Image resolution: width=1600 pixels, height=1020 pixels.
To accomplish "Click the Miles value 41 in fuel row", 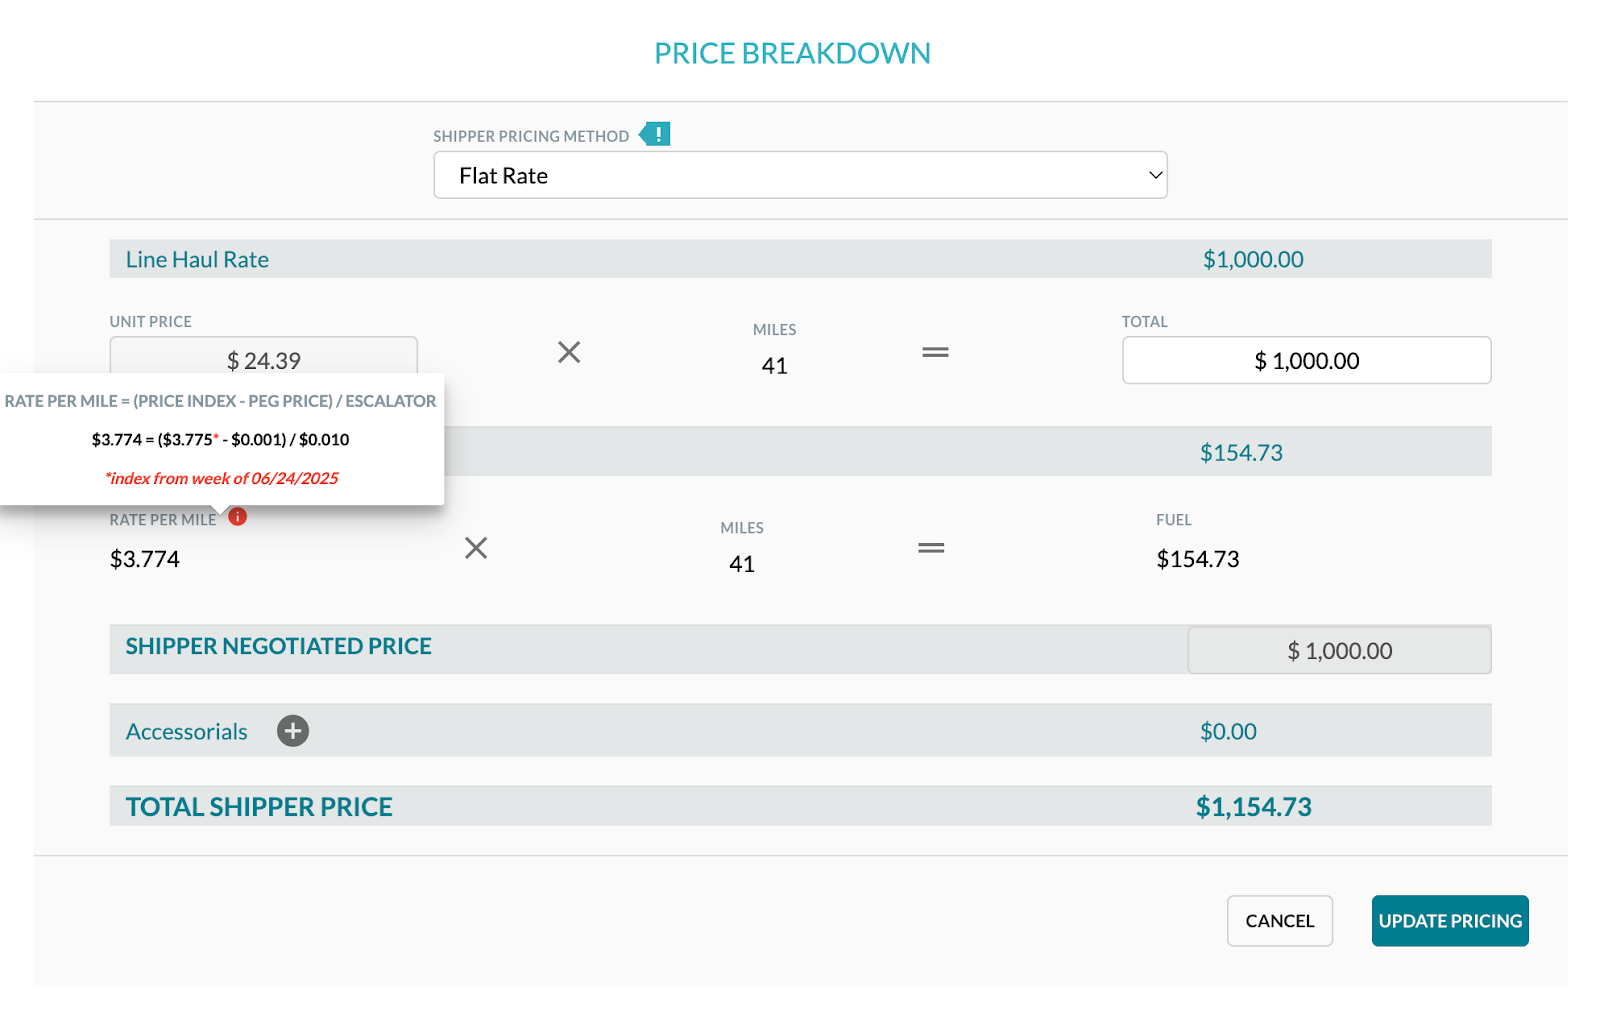I will point(742,564).
